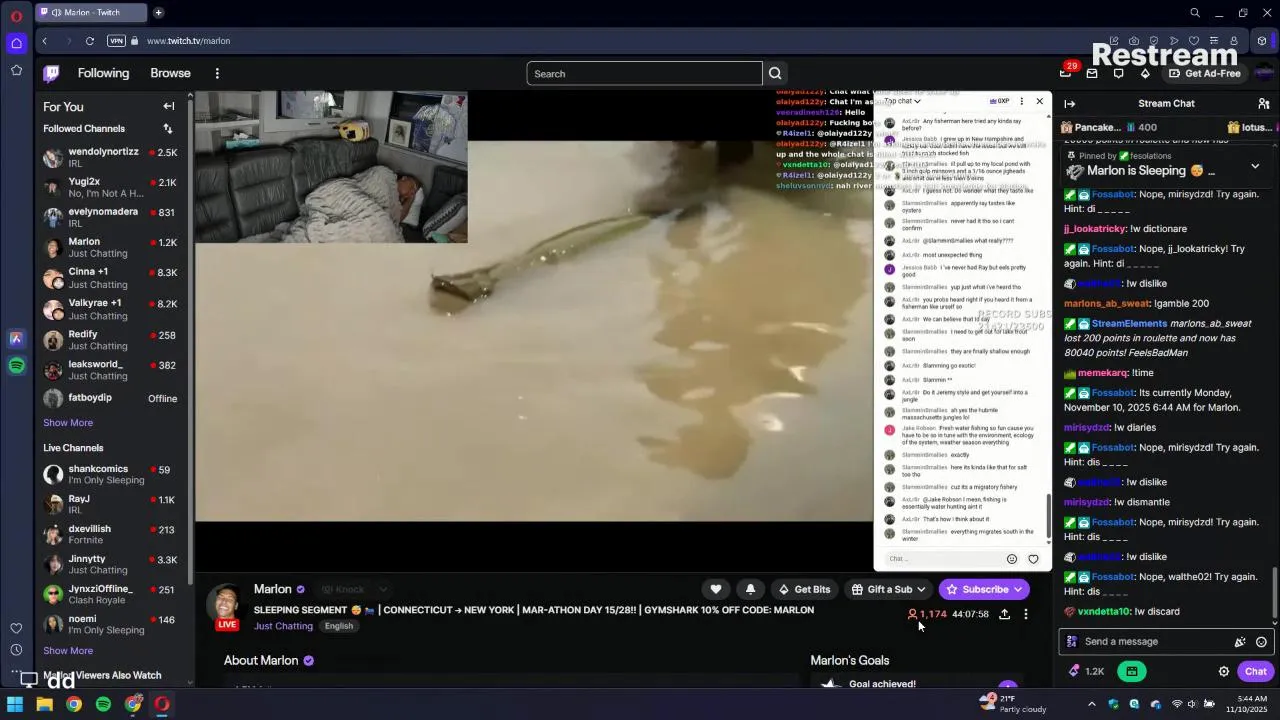
Task: Open shankcomics live channel
Action: [x=110, y=475]
